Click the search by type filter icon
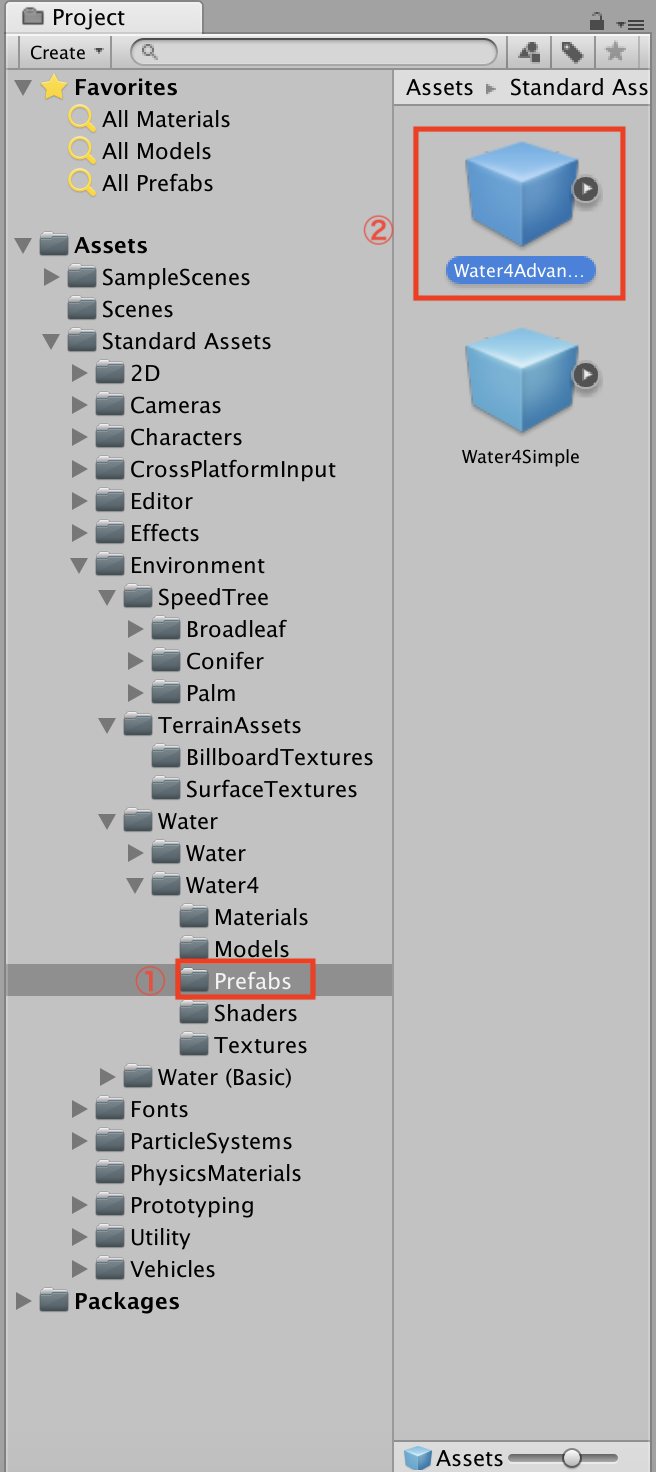The image size is (656, 1472). (x=530, y=52)
